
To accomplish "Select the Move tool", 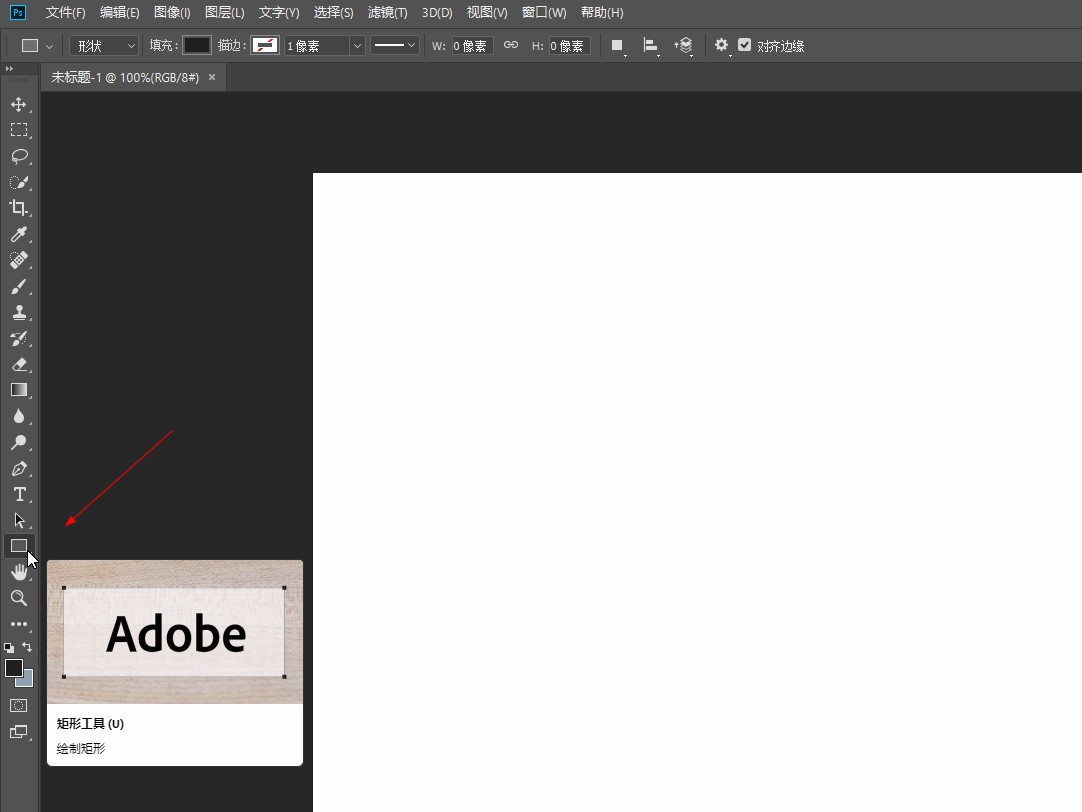I will 19,104.
